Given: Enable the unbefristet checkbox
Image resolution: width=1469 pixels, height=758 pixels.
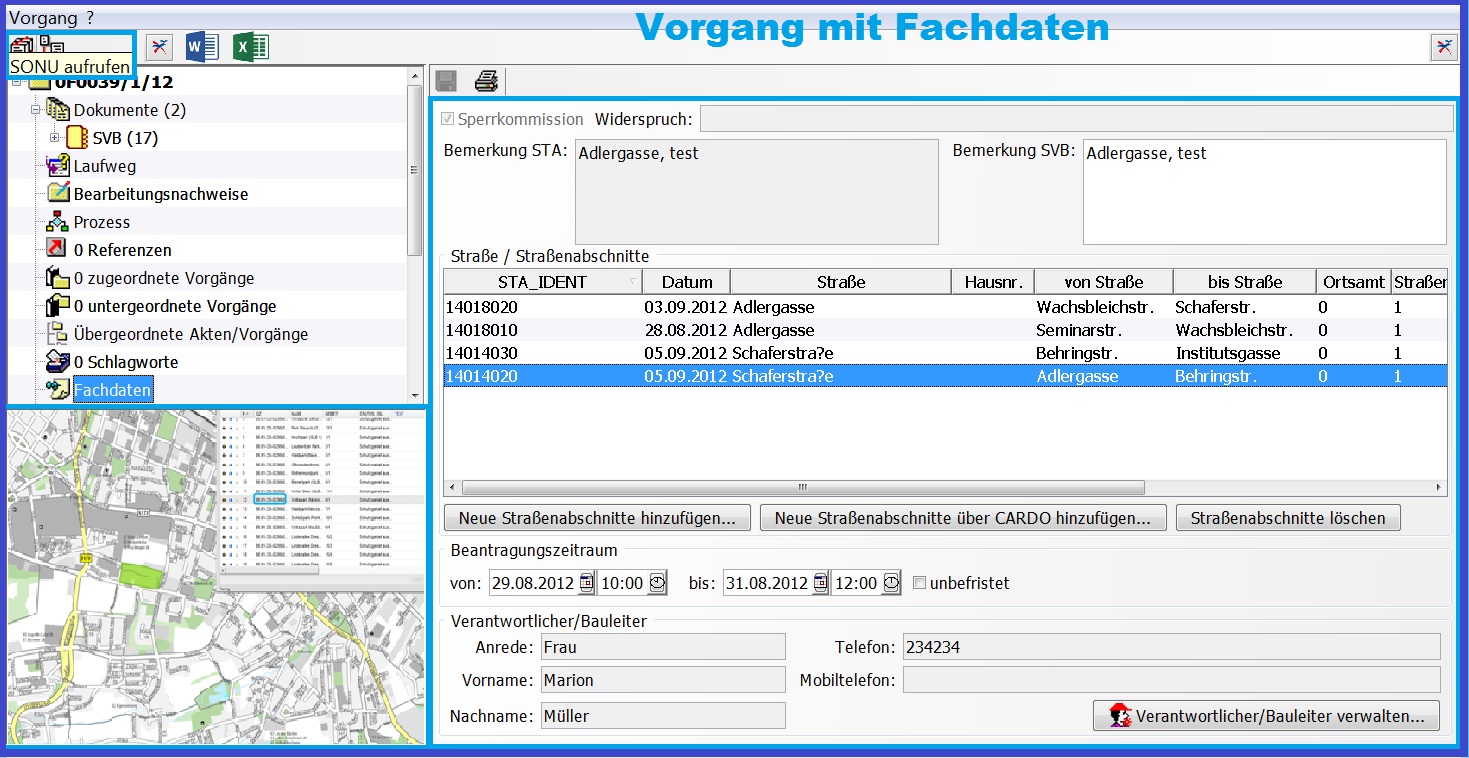Looking at the screenshot, I should [x=919, y=583].
